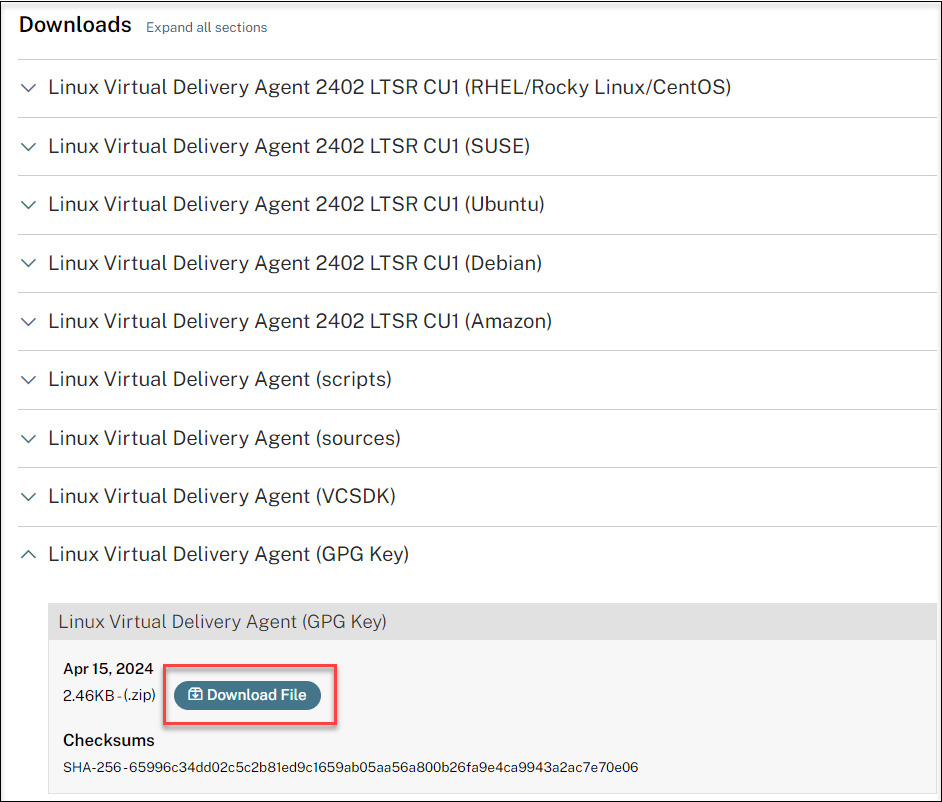Expand the Ubuntu section chevron
942x802 pixels.
(29, 205)
